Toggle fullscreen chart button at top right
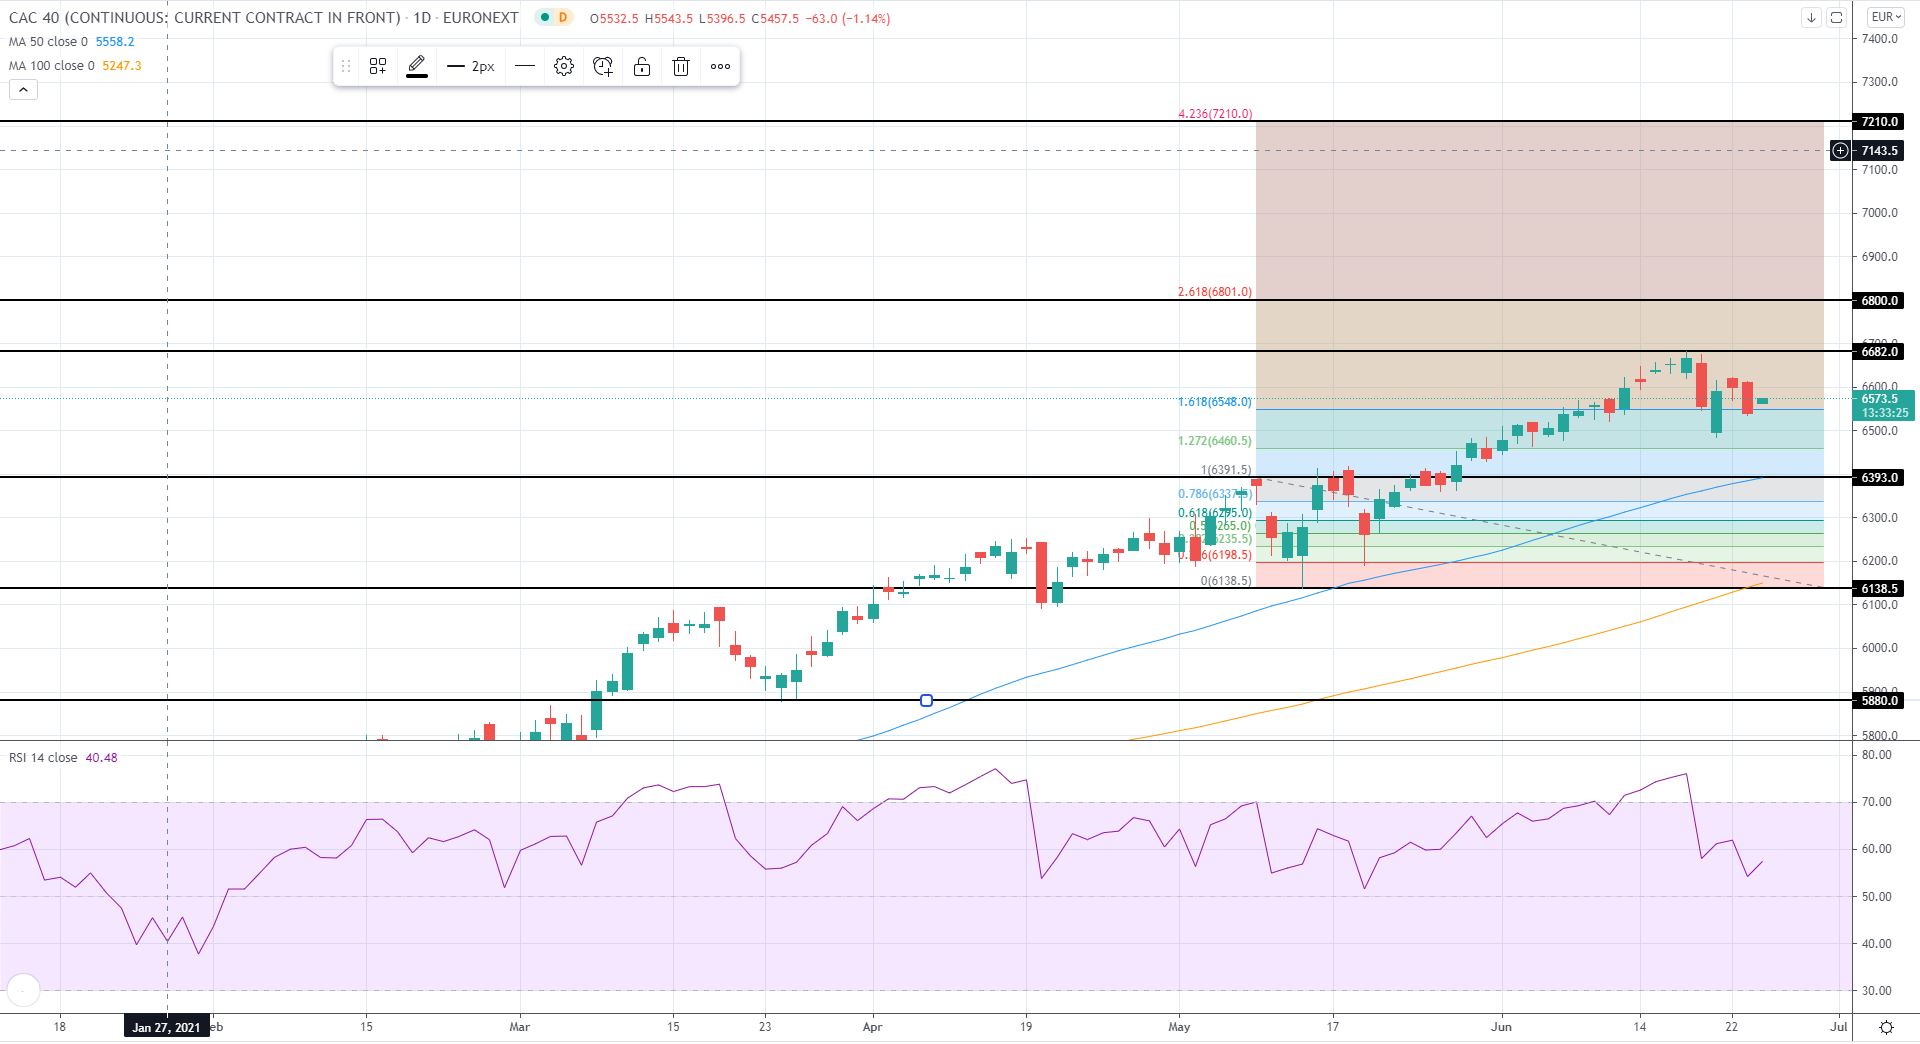1920x1044 pixels. click(x=1836, y=17)
